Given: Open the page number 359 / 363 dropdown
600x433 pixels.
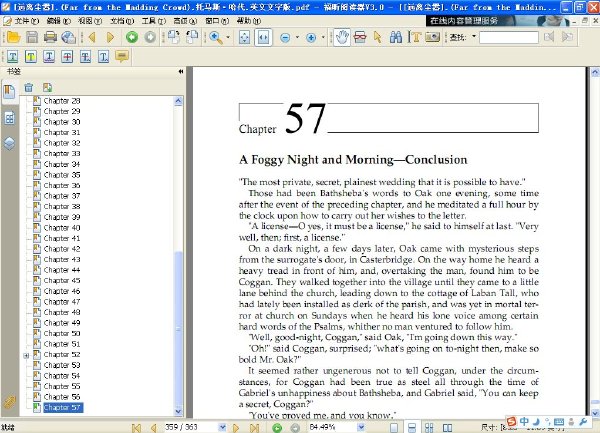Looking at the screenshot, I should [222, 427].
